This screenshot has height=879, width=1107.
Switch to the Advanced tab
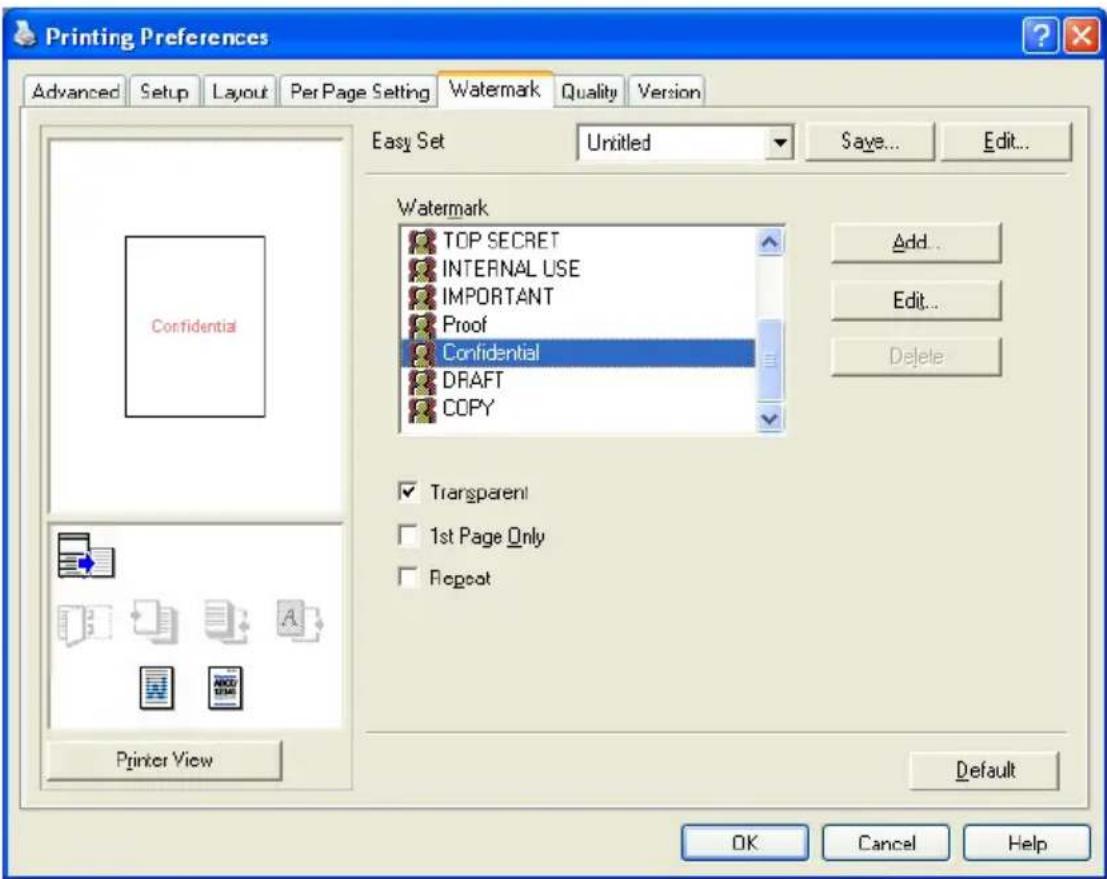tap(76, 92)
